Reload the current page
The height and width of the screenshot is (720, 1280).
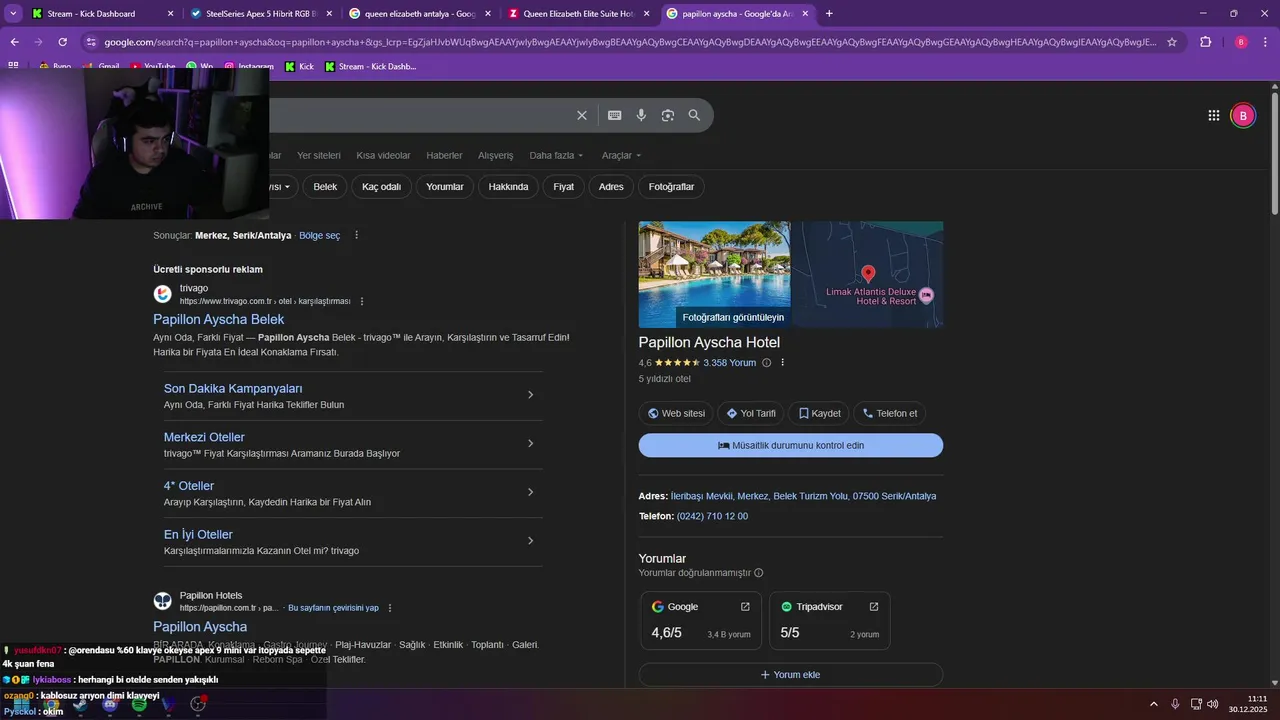click(x=63, y=42)
